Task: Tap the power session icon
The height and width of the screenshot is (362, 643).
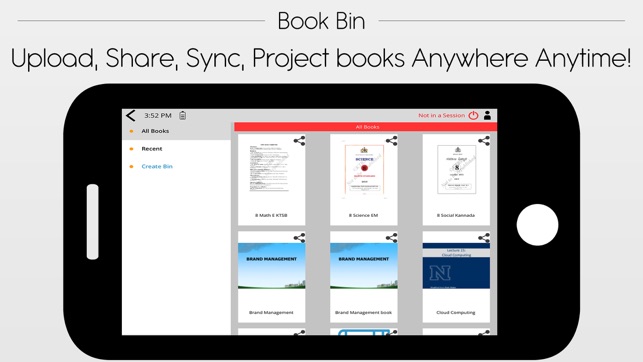Action: pos(473,116)
